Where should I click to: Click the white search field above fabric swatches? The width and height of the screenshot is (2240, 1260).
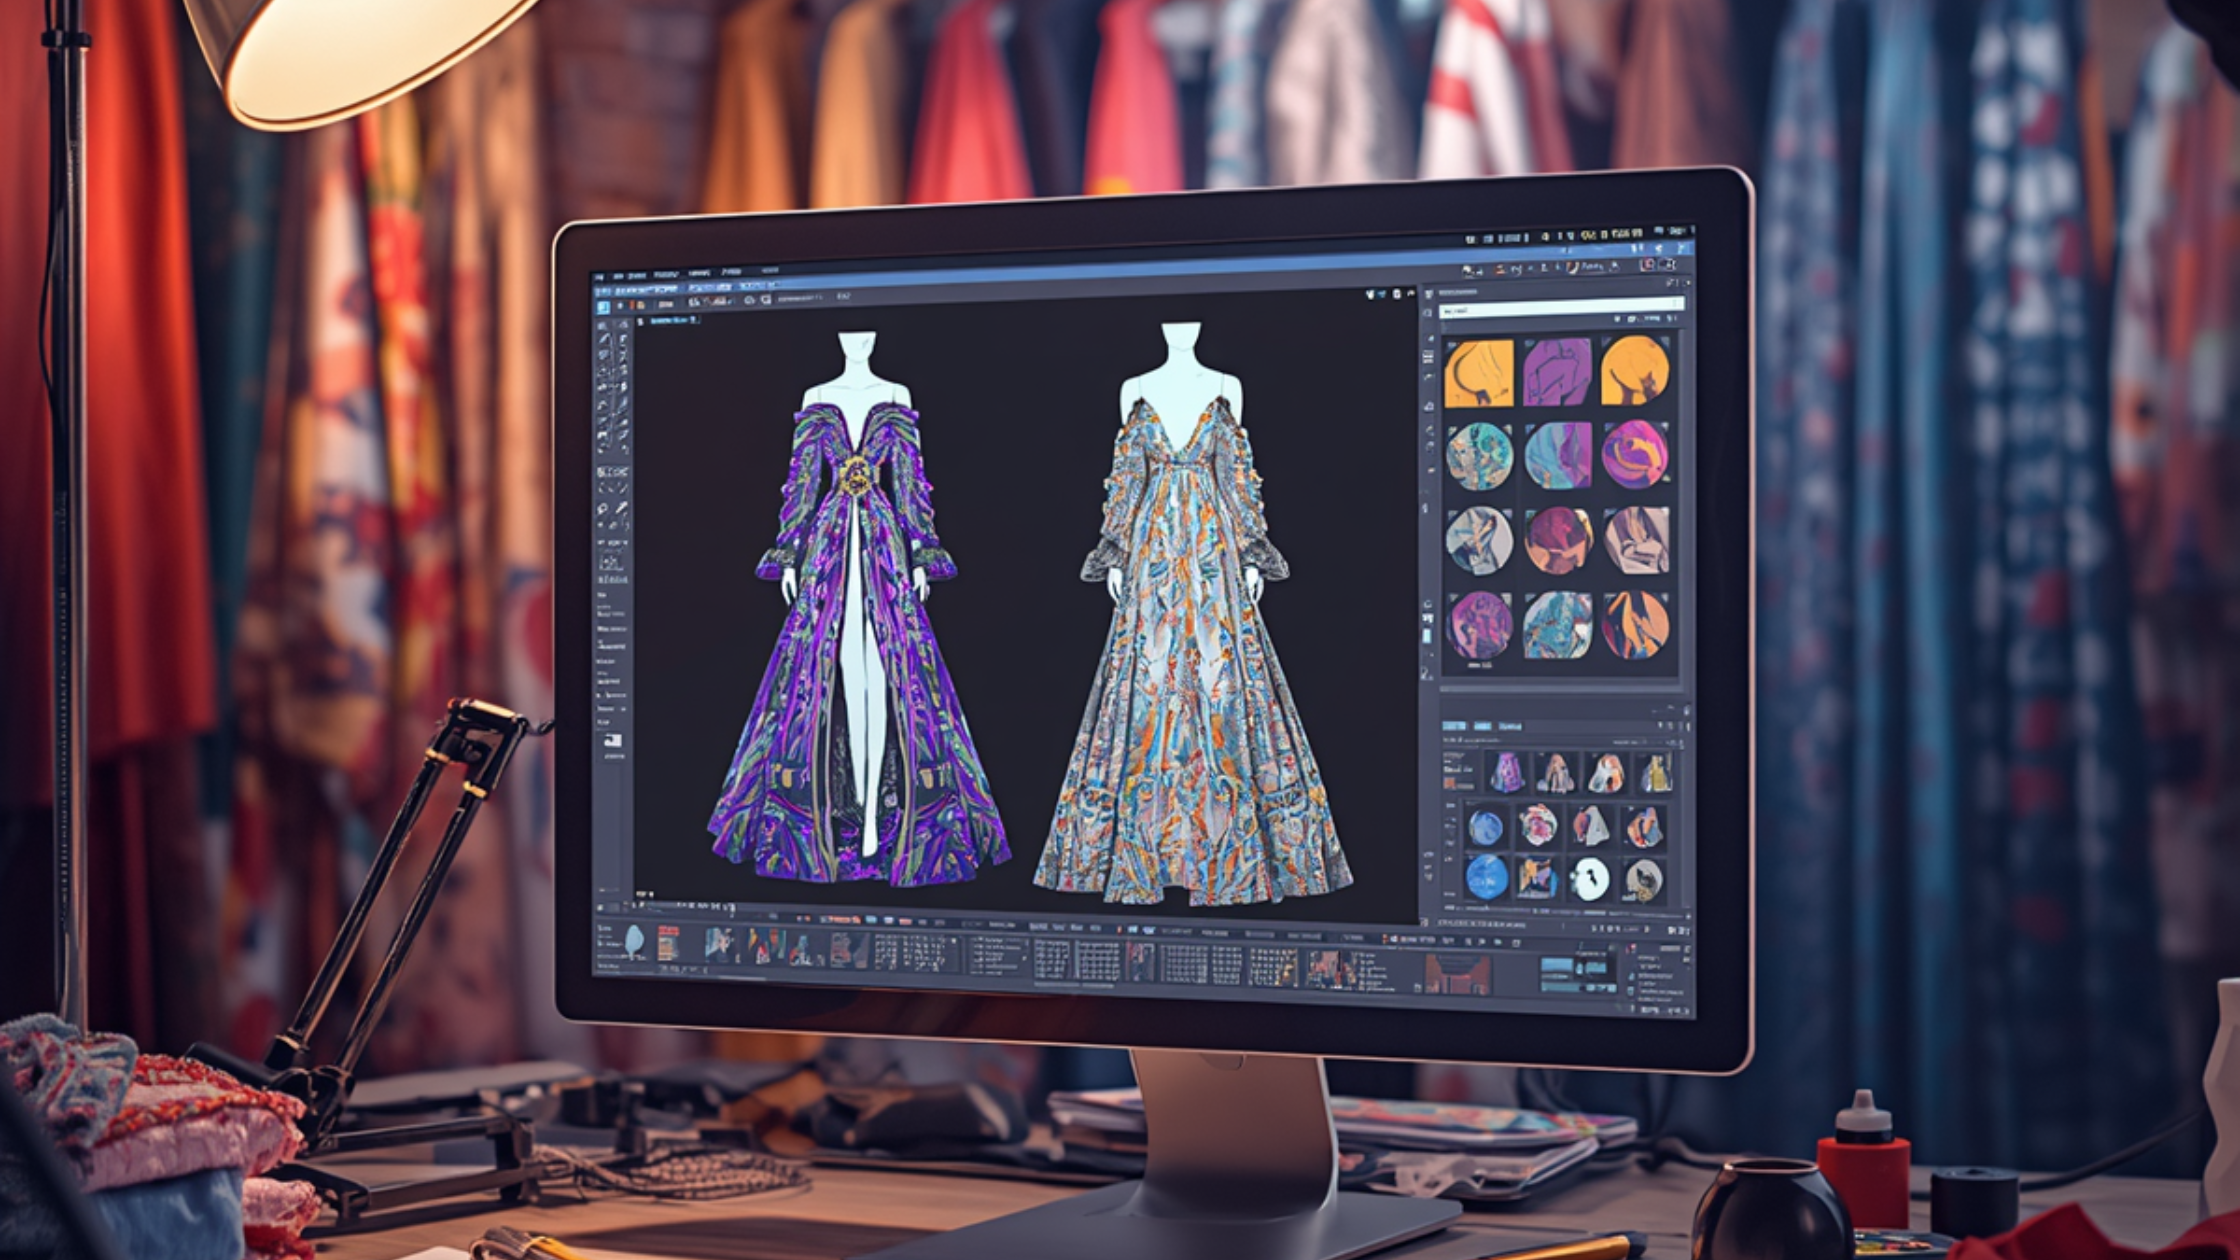(x=1561, y=308)
